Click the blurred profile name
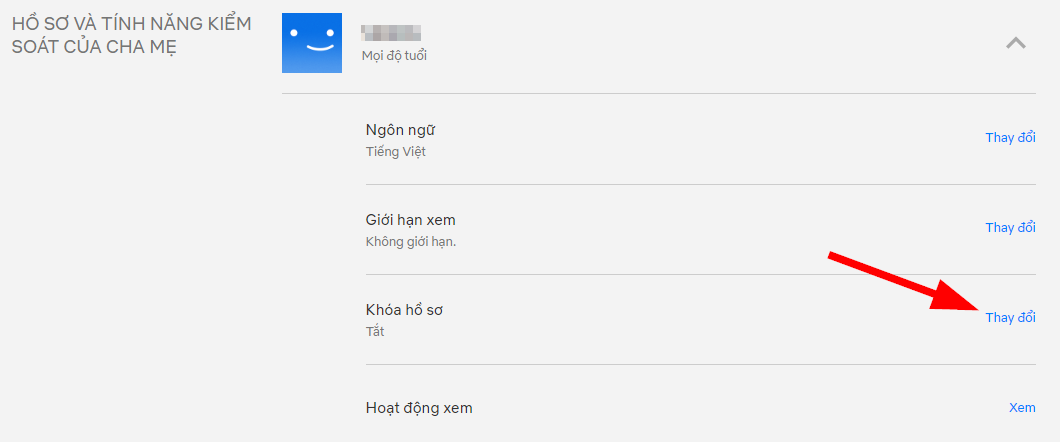Image resolution: width=1060 pixels, height=442 pixels. [x=391, y=34]
